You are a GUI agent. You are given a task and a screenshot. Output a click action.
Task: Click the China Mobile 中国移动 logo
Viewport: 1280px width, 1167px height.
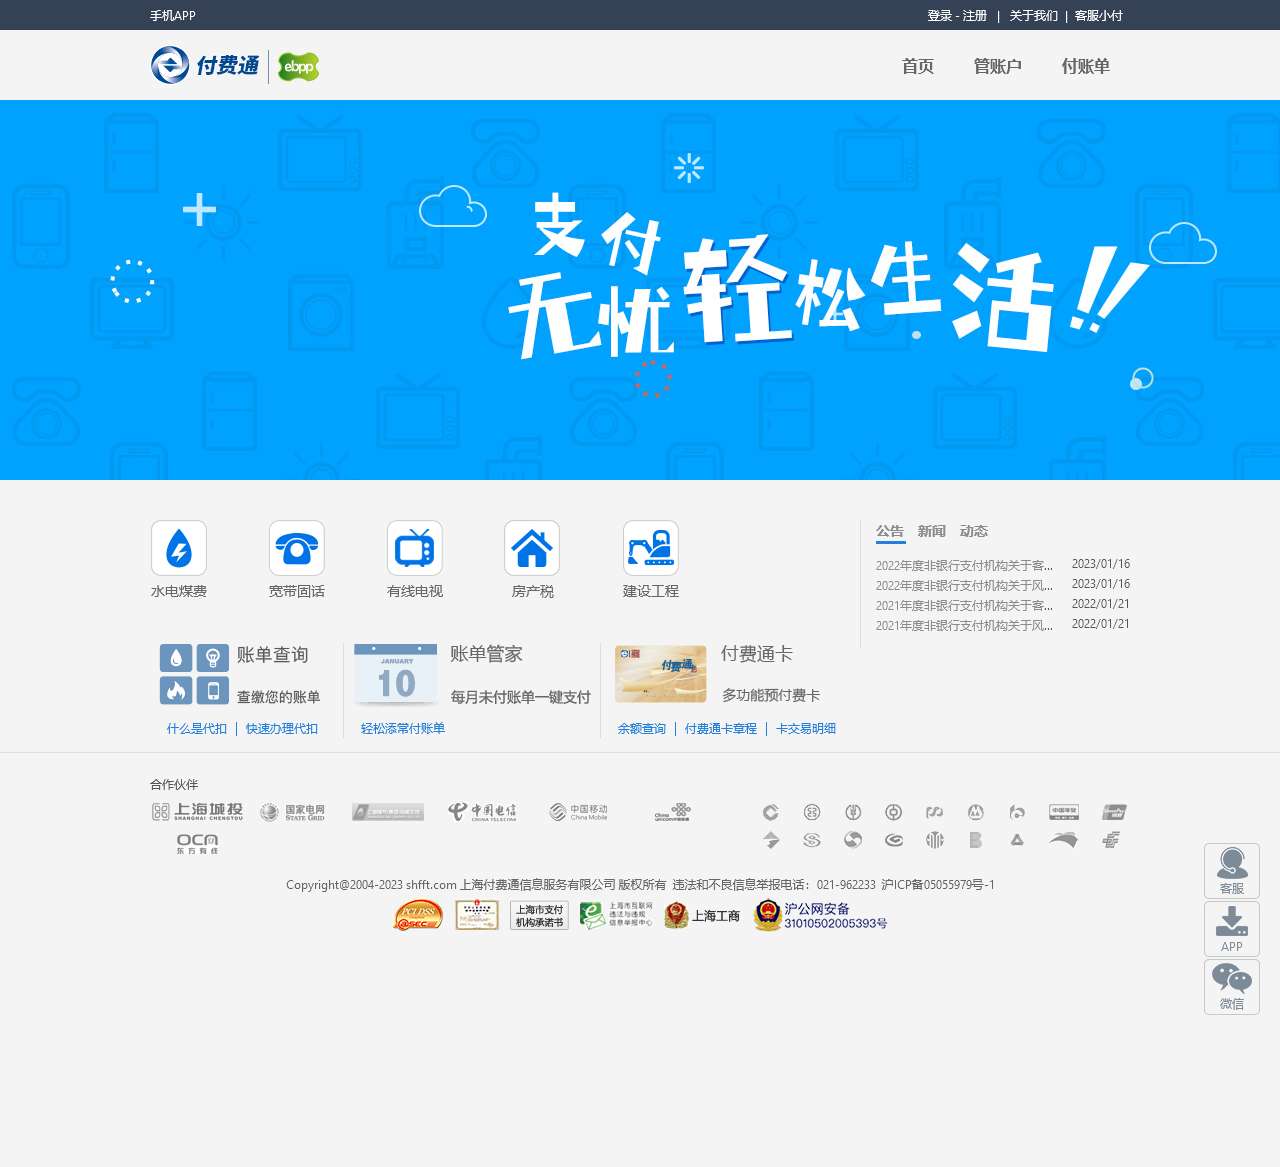(x=578, y=812)
